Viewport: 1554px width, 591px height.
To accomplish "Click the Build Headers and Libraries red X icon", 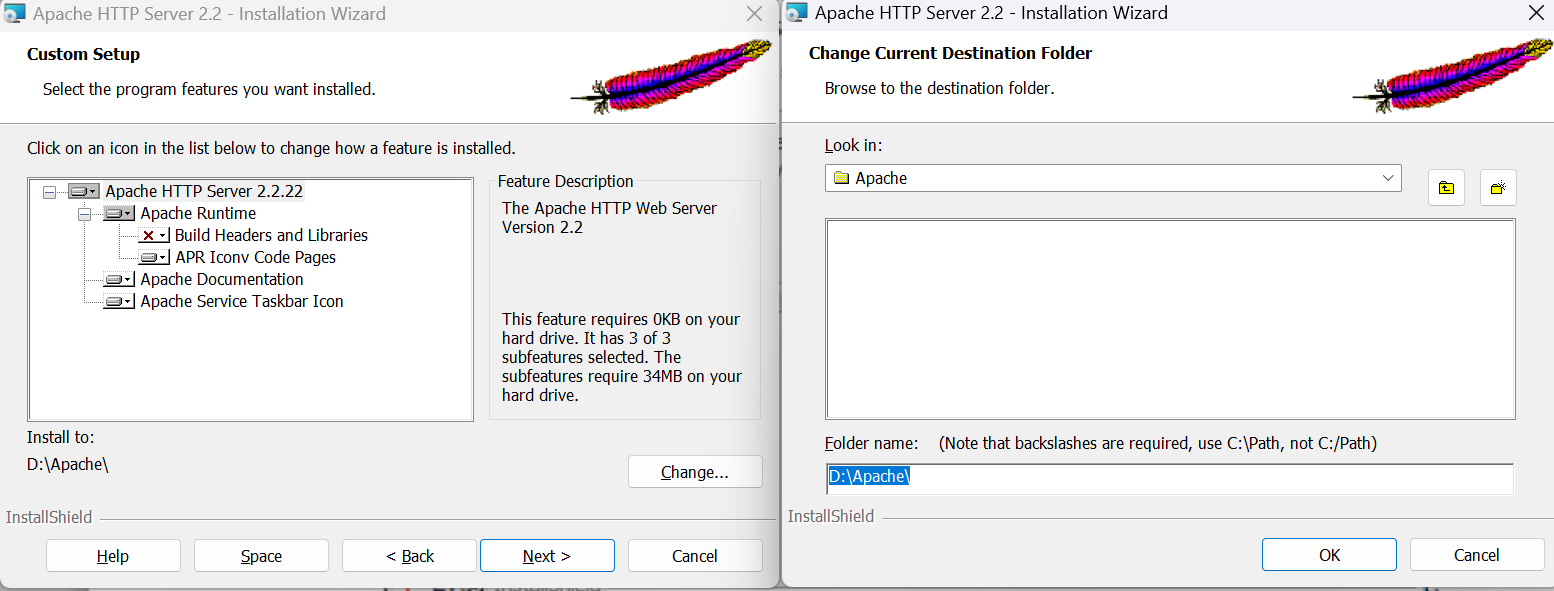I will 154,235.
